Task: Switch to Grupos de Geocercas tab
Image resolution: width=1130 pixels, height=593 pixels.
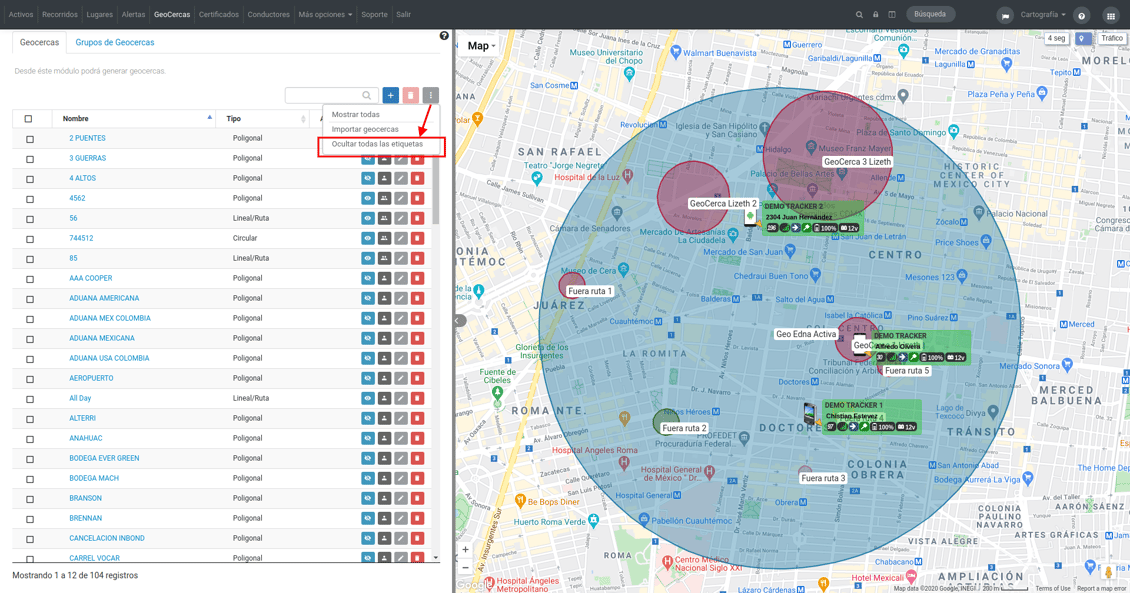Action: (x=115, y=43)
